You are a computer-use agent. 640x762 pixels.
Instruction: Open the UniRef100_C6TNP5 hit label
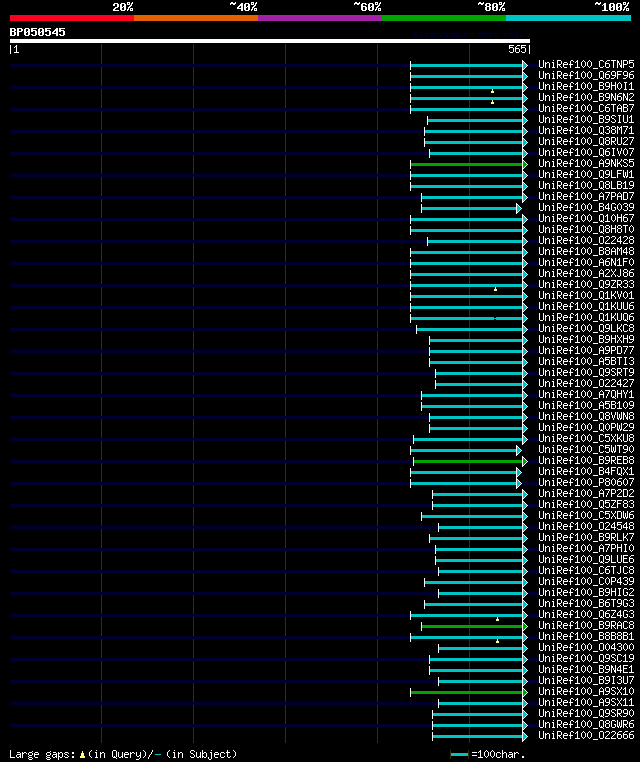586,64
